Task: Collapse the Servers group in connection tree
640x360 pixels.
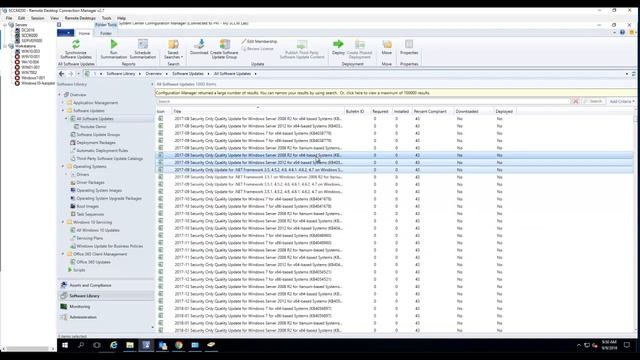Action: (5, 25)
